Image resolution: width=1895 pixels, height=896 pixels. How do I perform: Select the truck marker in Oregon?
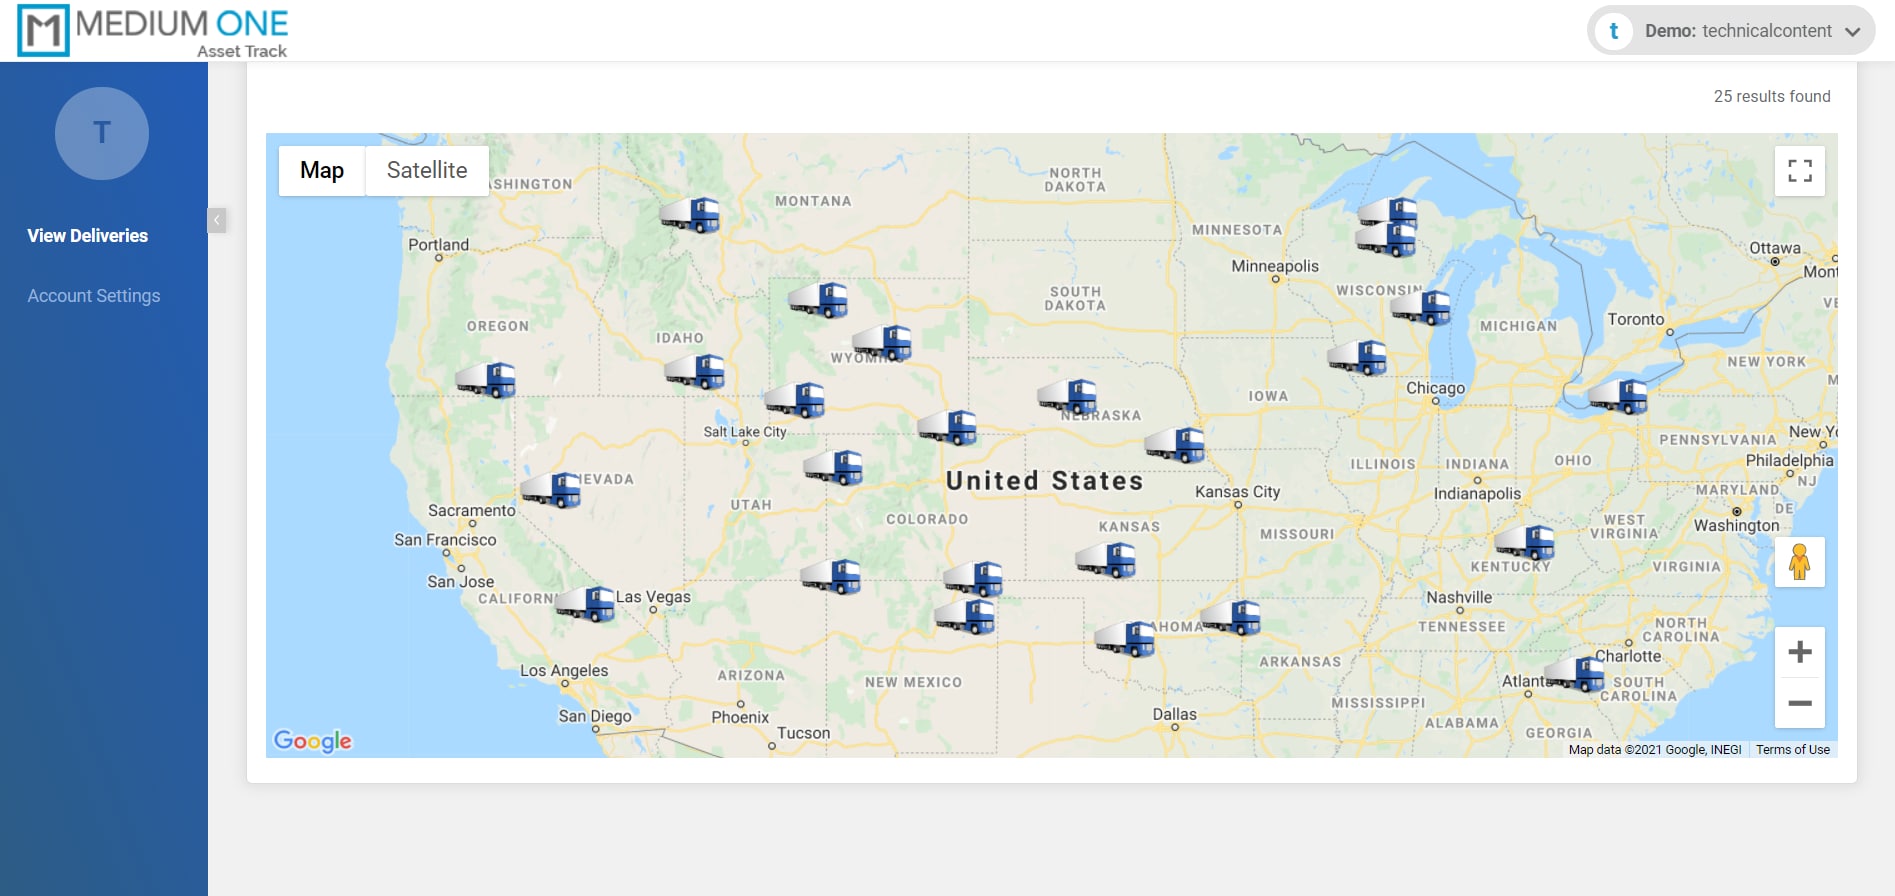[x=486, y=380]
